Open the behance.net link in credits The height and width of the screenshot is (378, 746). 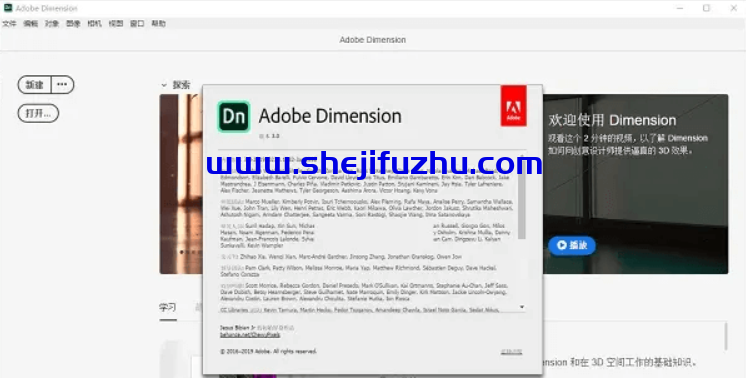[250, 335]
